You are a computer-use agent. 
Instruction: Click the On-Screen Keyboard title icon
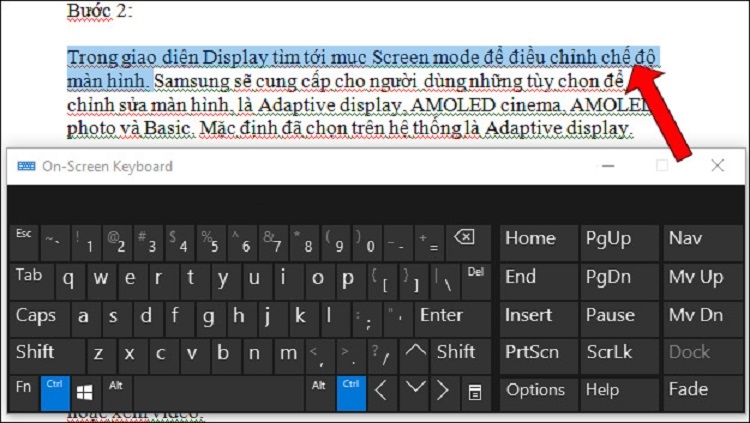point(26,166)
